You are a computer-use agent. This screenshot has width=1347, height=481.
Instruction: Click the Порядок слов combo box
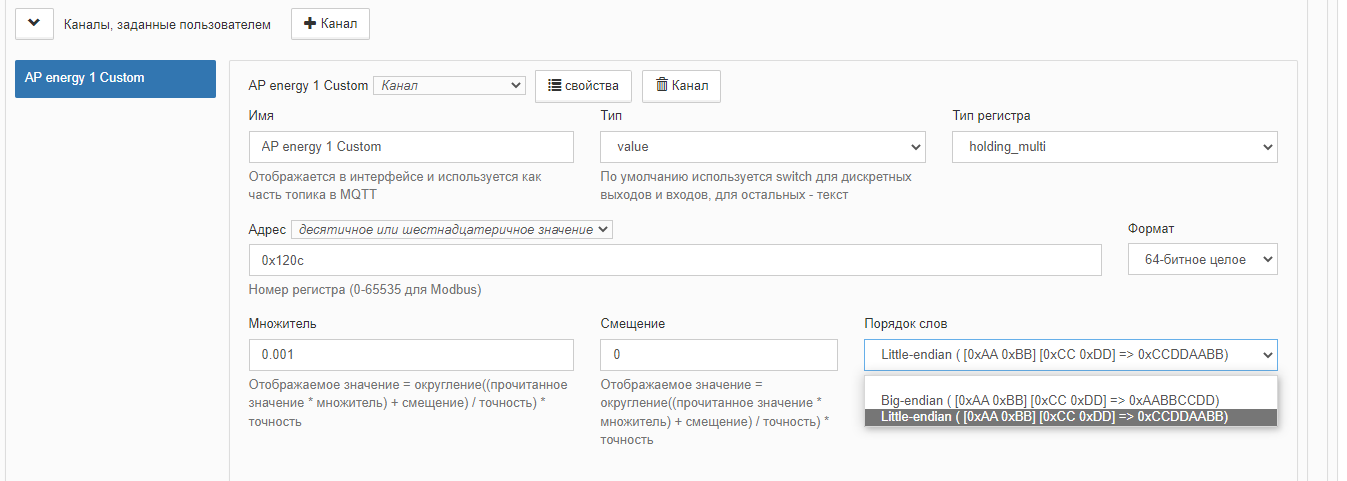(x=1071, y=355)
